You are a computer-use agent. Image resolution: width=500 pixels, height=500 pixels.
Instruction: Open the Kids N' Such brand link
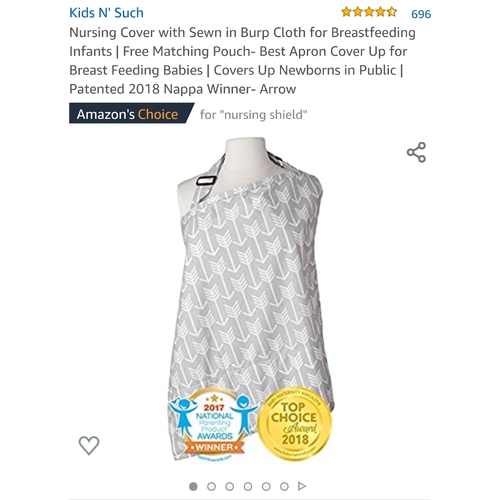pos(106,13)
